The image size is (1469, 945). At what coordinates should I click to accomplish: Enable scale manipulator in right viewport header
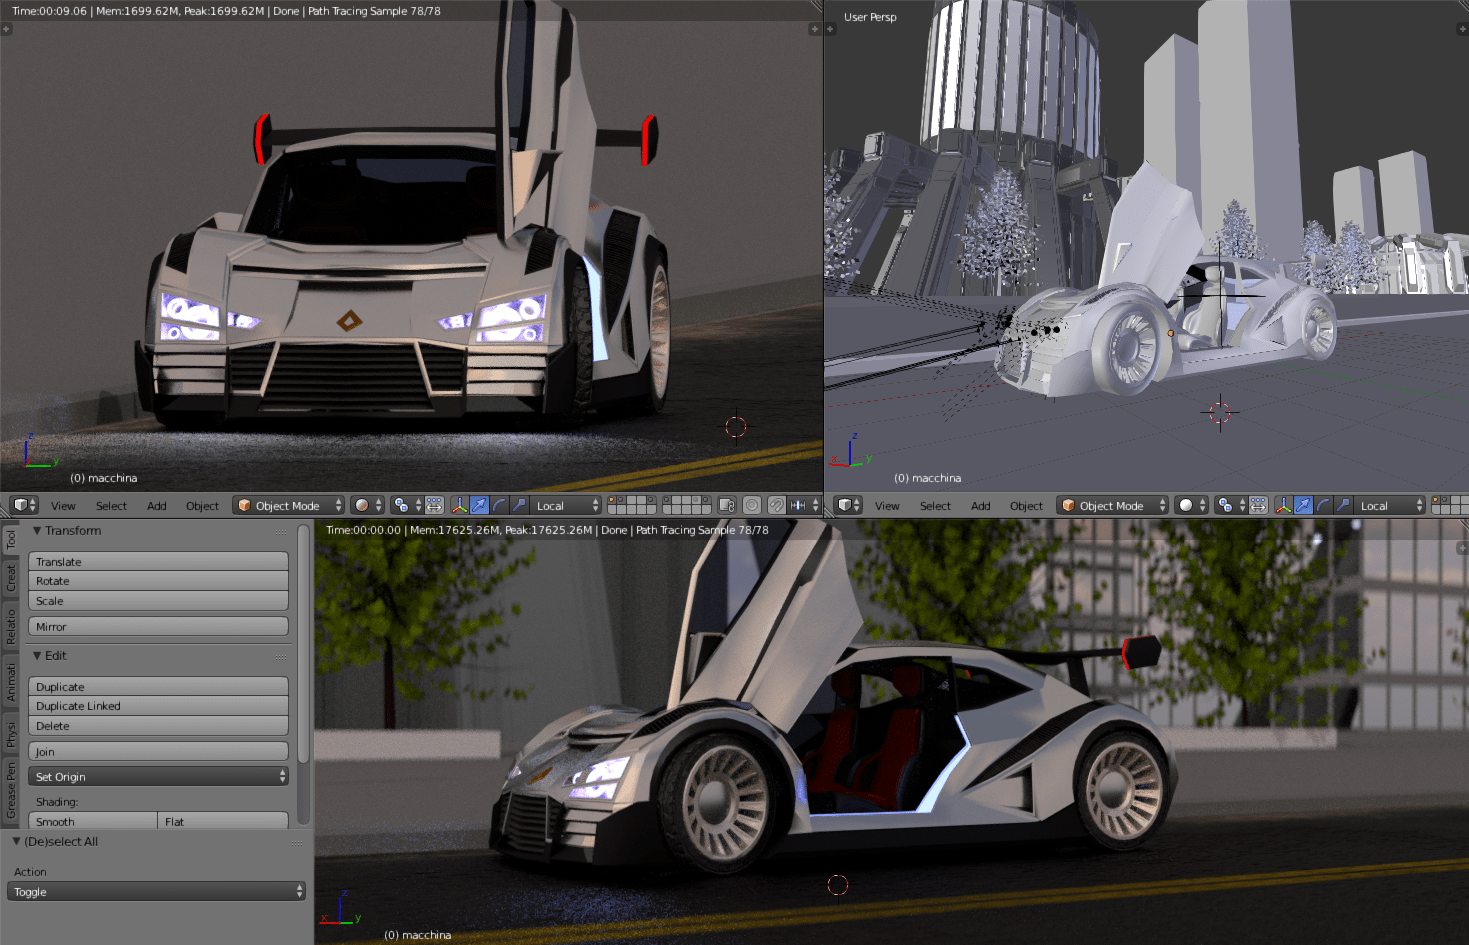[1343, 505]
